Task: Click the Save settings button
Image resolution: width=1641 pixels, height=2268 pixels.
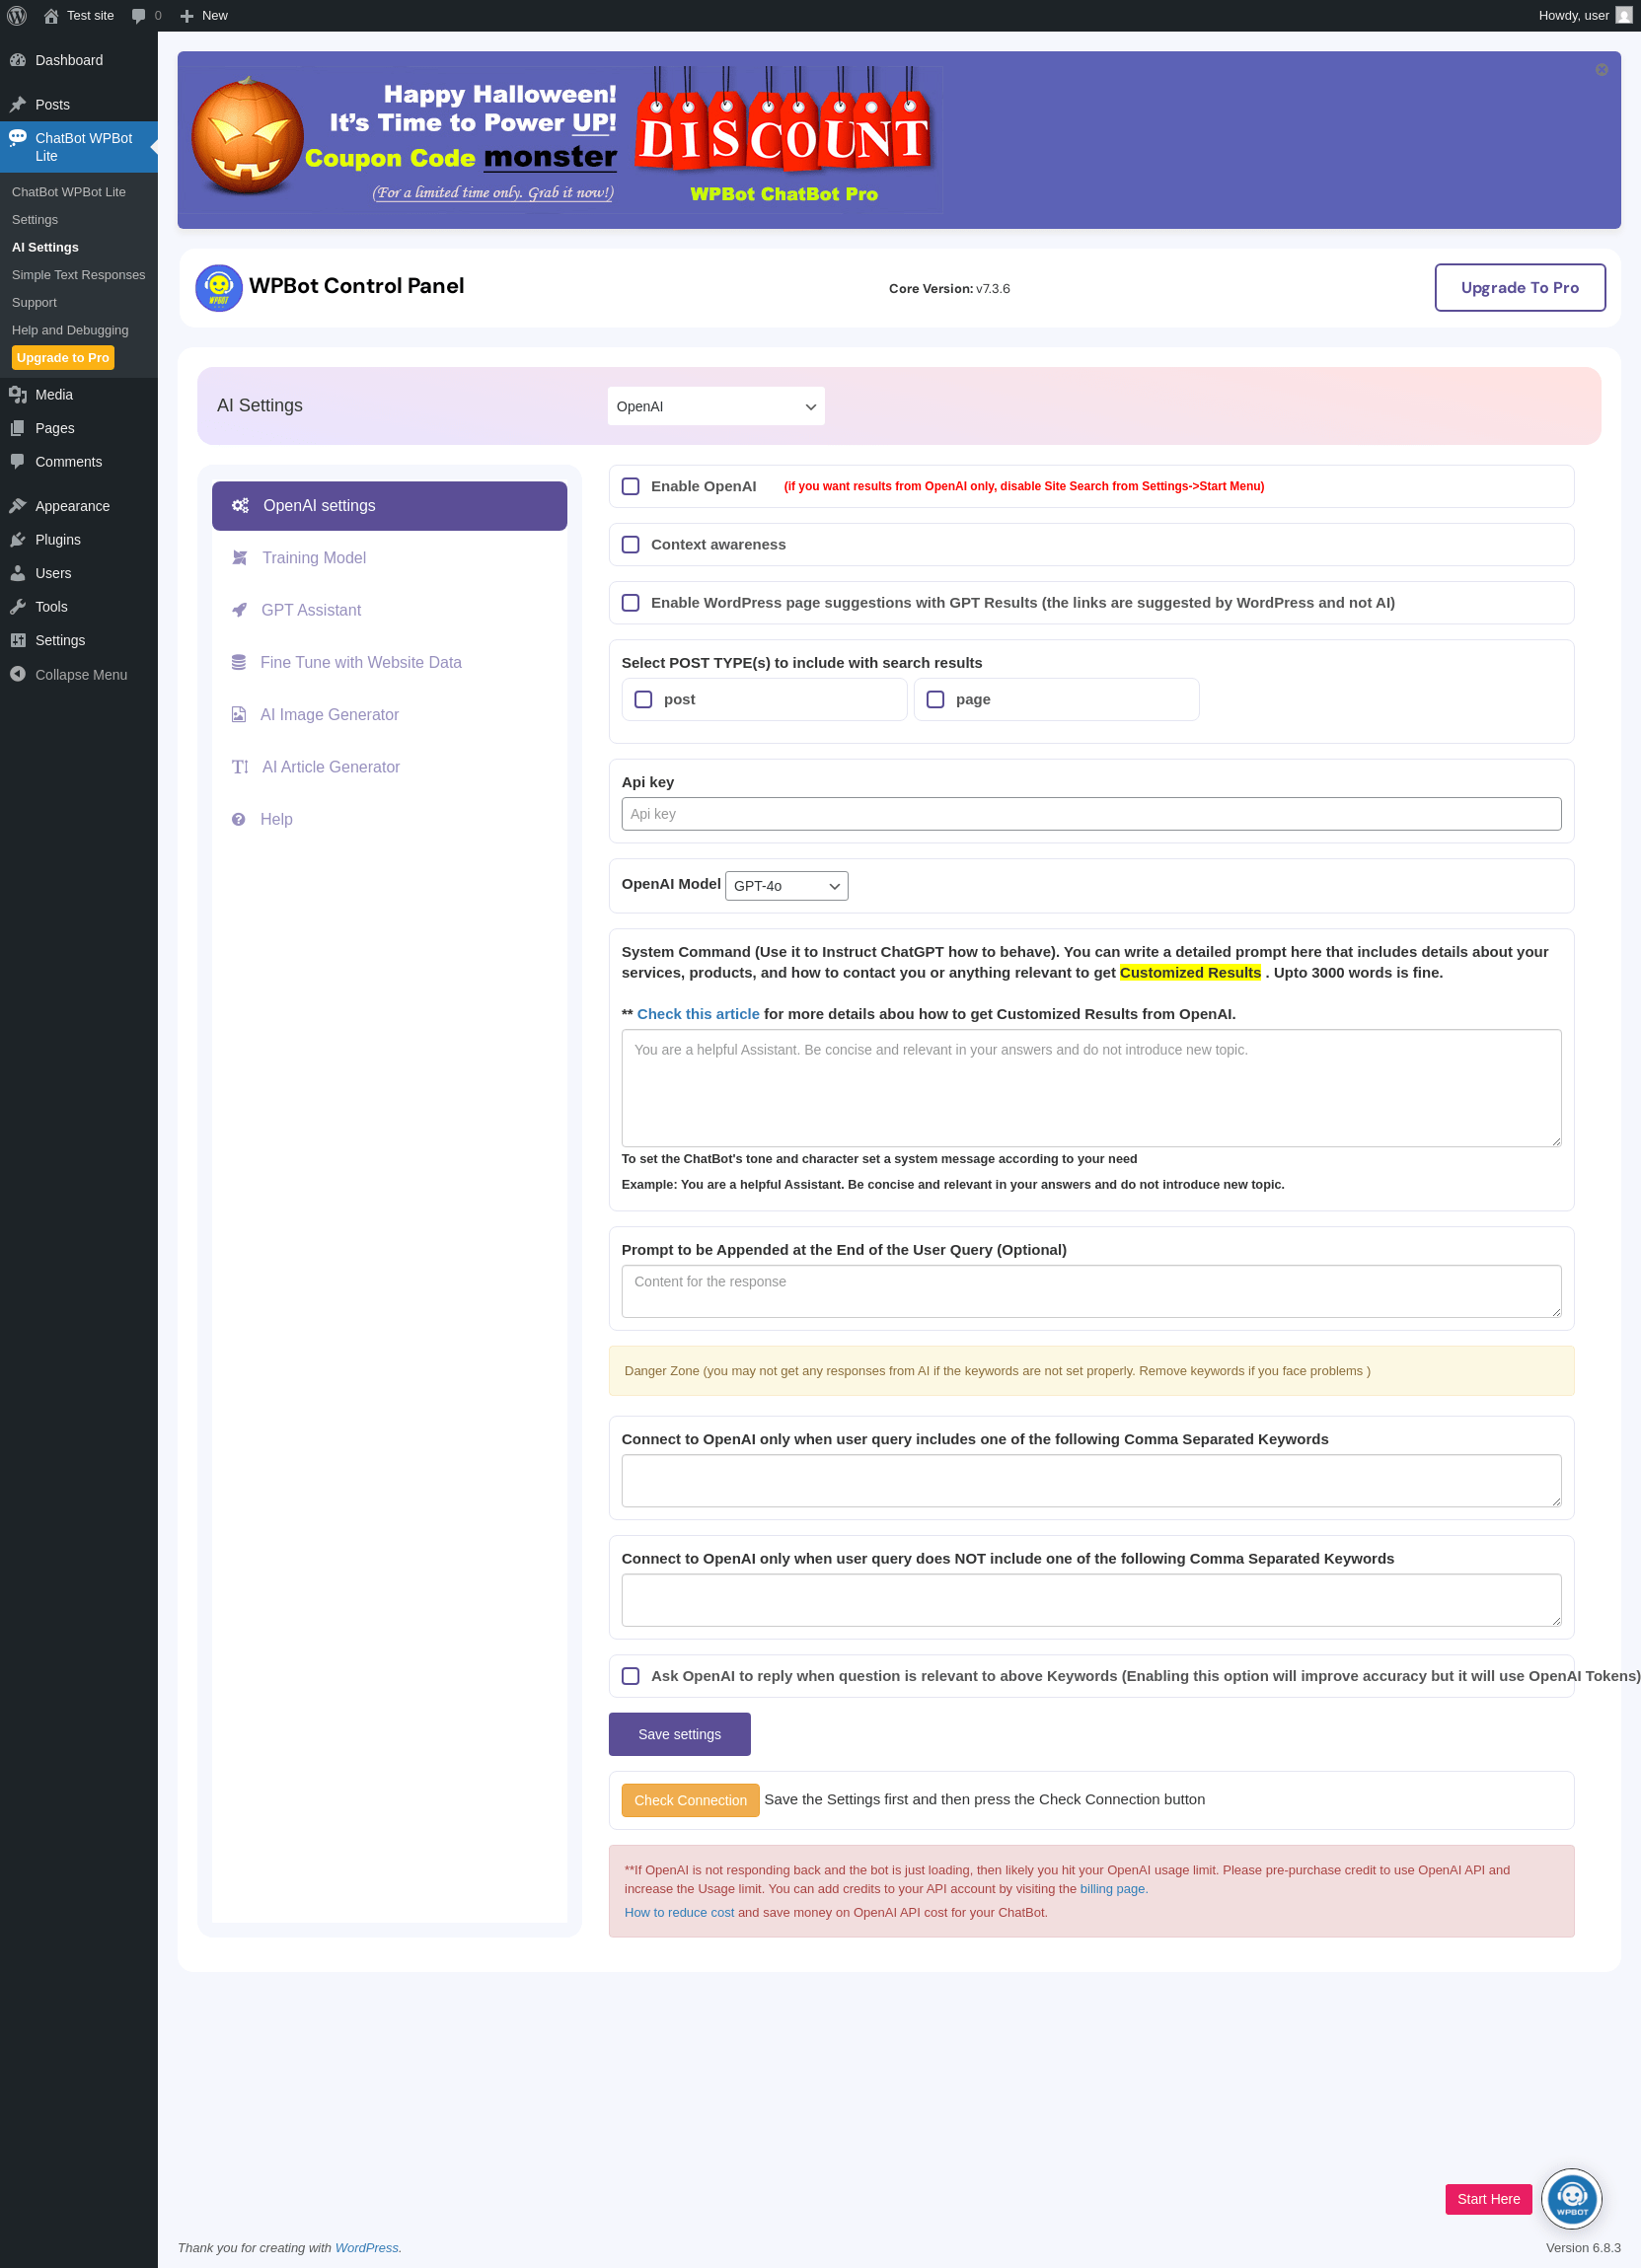Action: 680,1734
